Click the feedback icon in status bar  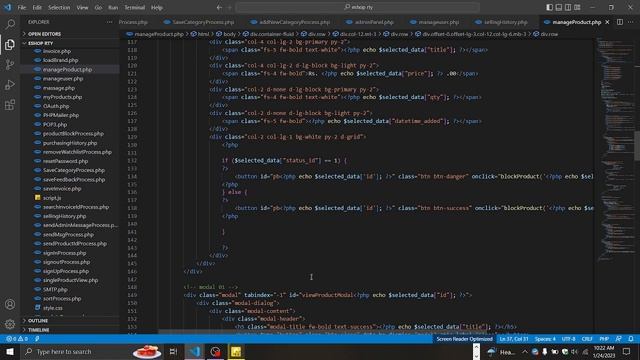point(619,339)
